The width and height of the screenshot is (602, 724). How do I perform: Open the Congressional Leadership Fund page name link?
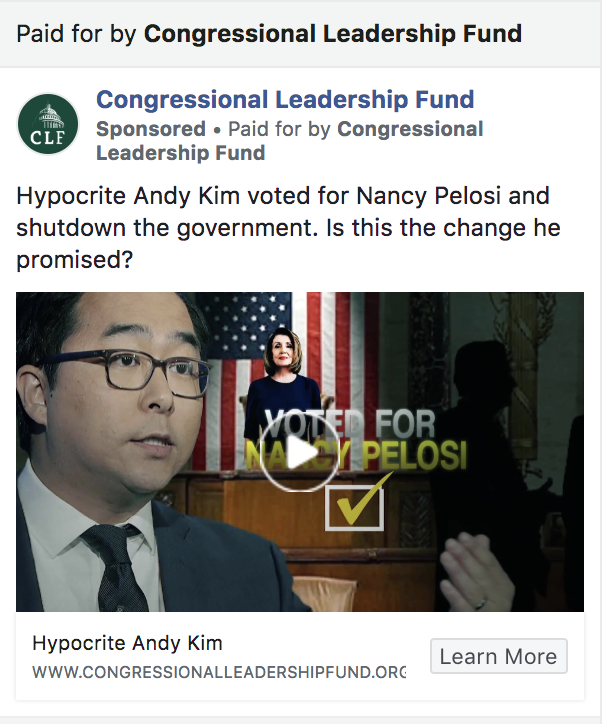[x=285, y=99]
